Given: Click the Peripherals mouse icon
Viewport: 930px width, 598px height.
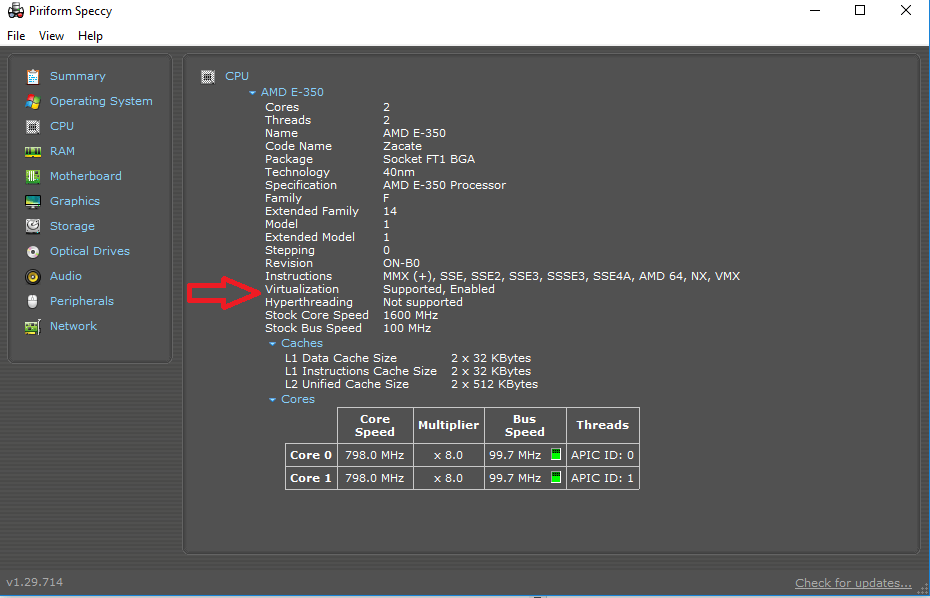Looking at the screenshot, I should click(33, 301).
